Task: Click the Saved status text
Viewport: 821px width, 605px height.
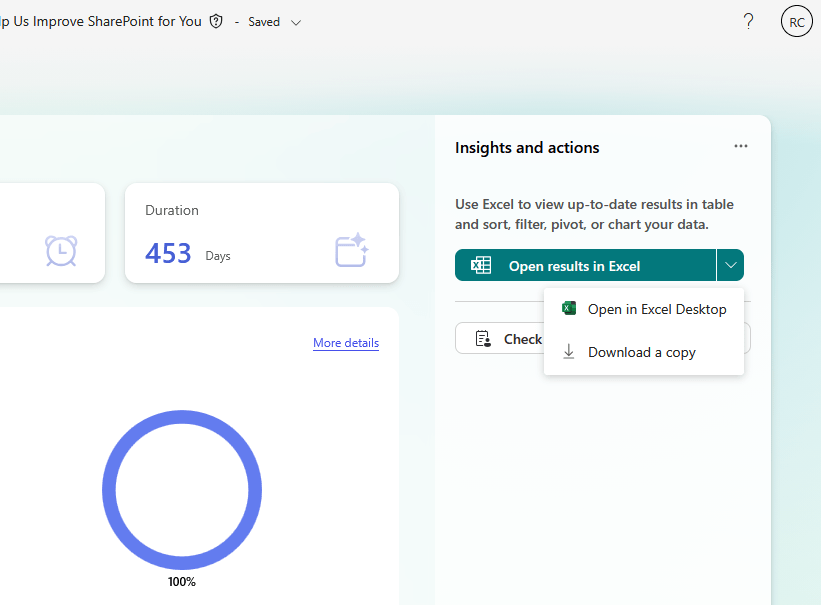Action: click(x=264, y=22)
